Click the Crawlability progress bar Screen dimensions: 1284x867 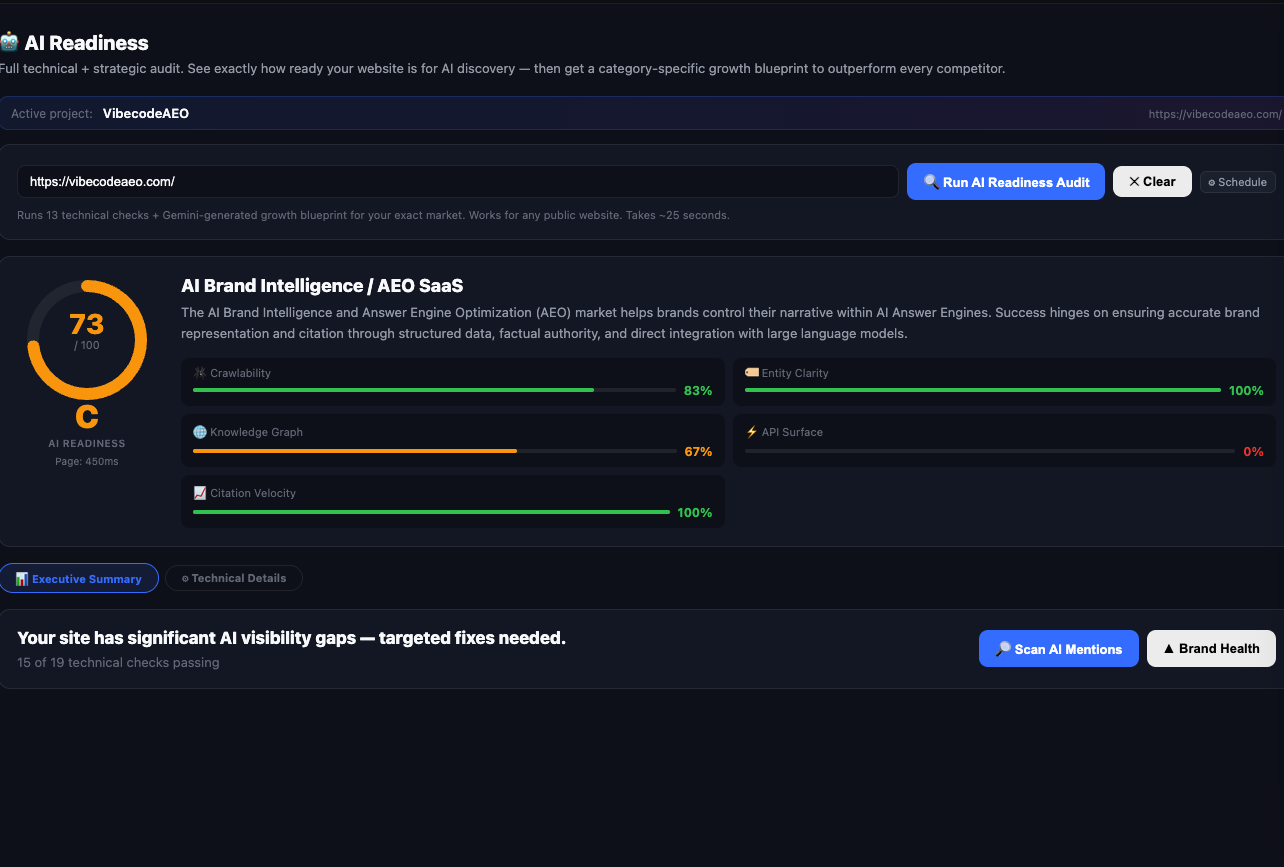pos(434,390)
